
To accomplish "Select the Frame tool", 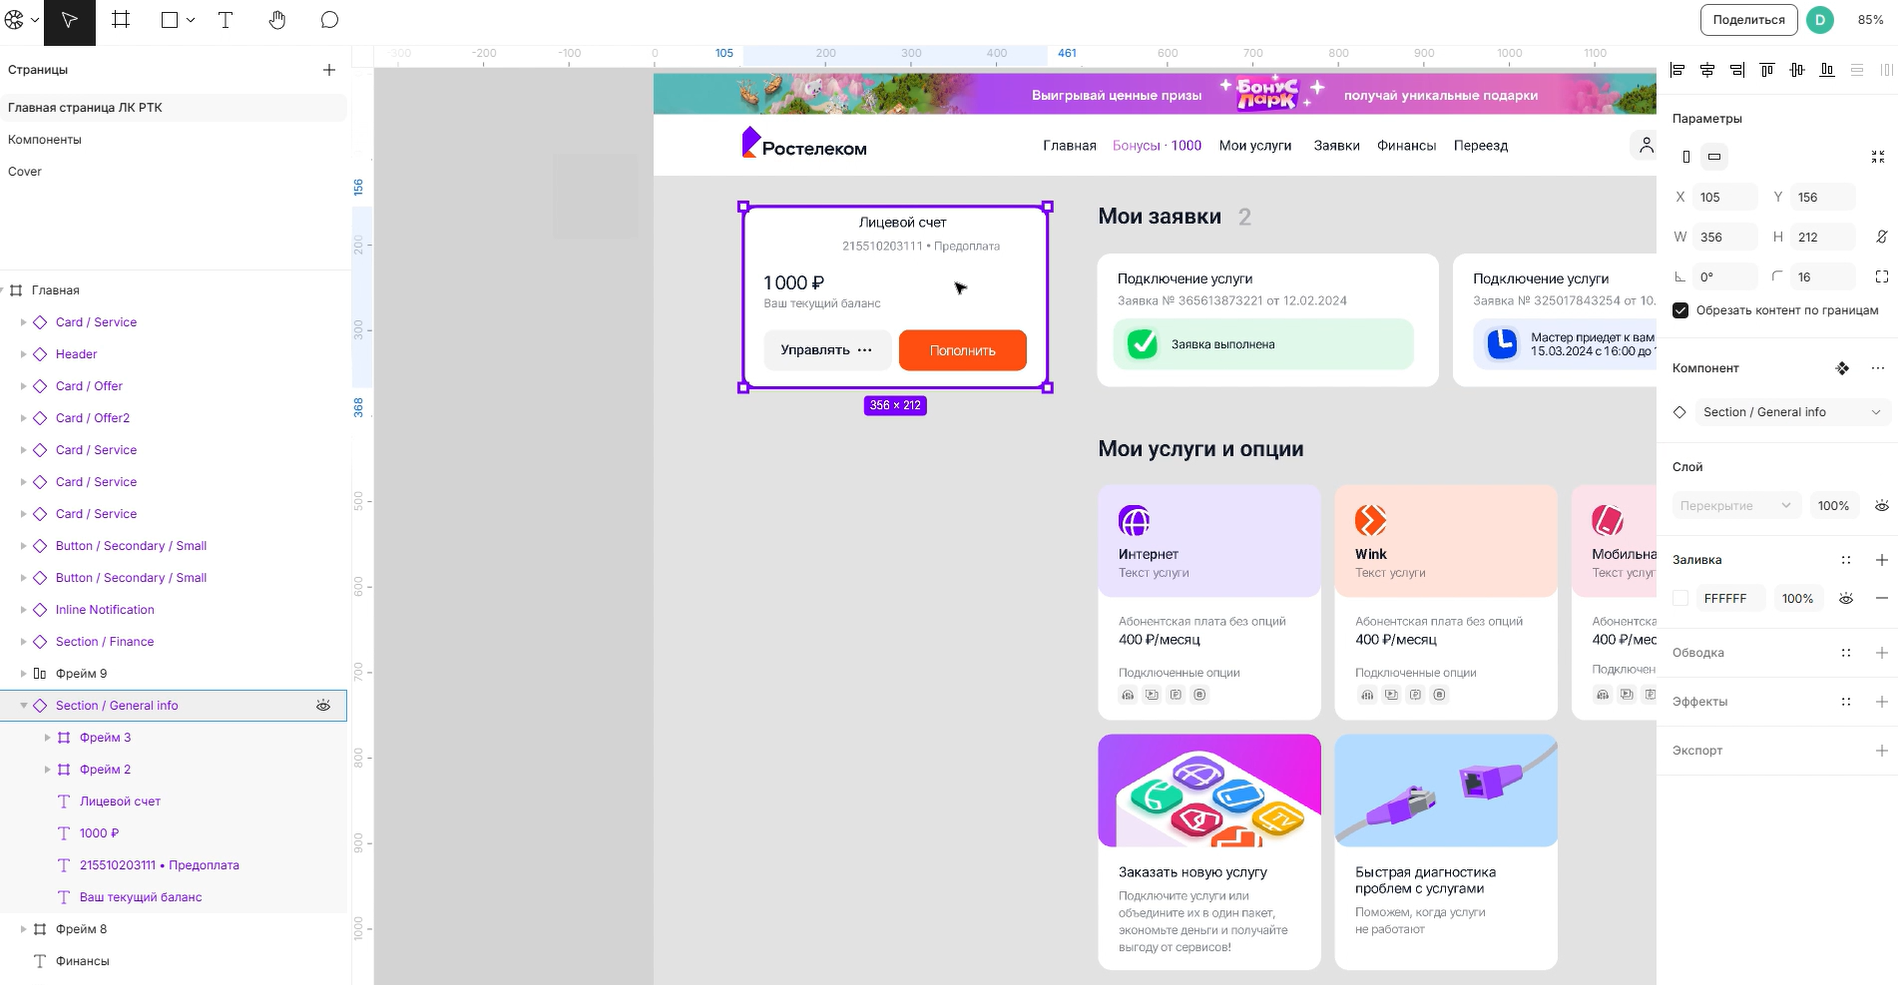I will [121, 20].
